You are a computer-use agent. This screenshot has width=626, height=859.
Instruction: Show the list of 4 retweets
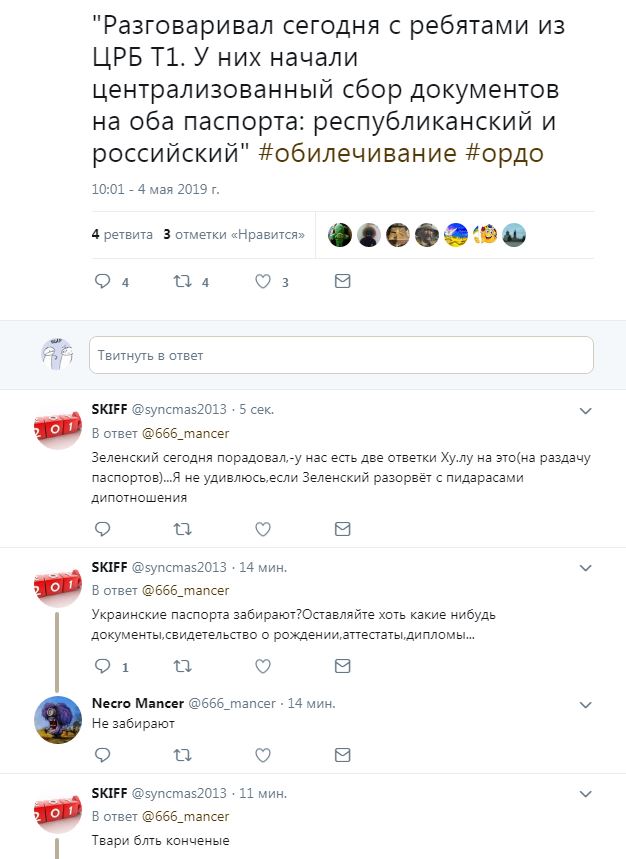[122, 234]
